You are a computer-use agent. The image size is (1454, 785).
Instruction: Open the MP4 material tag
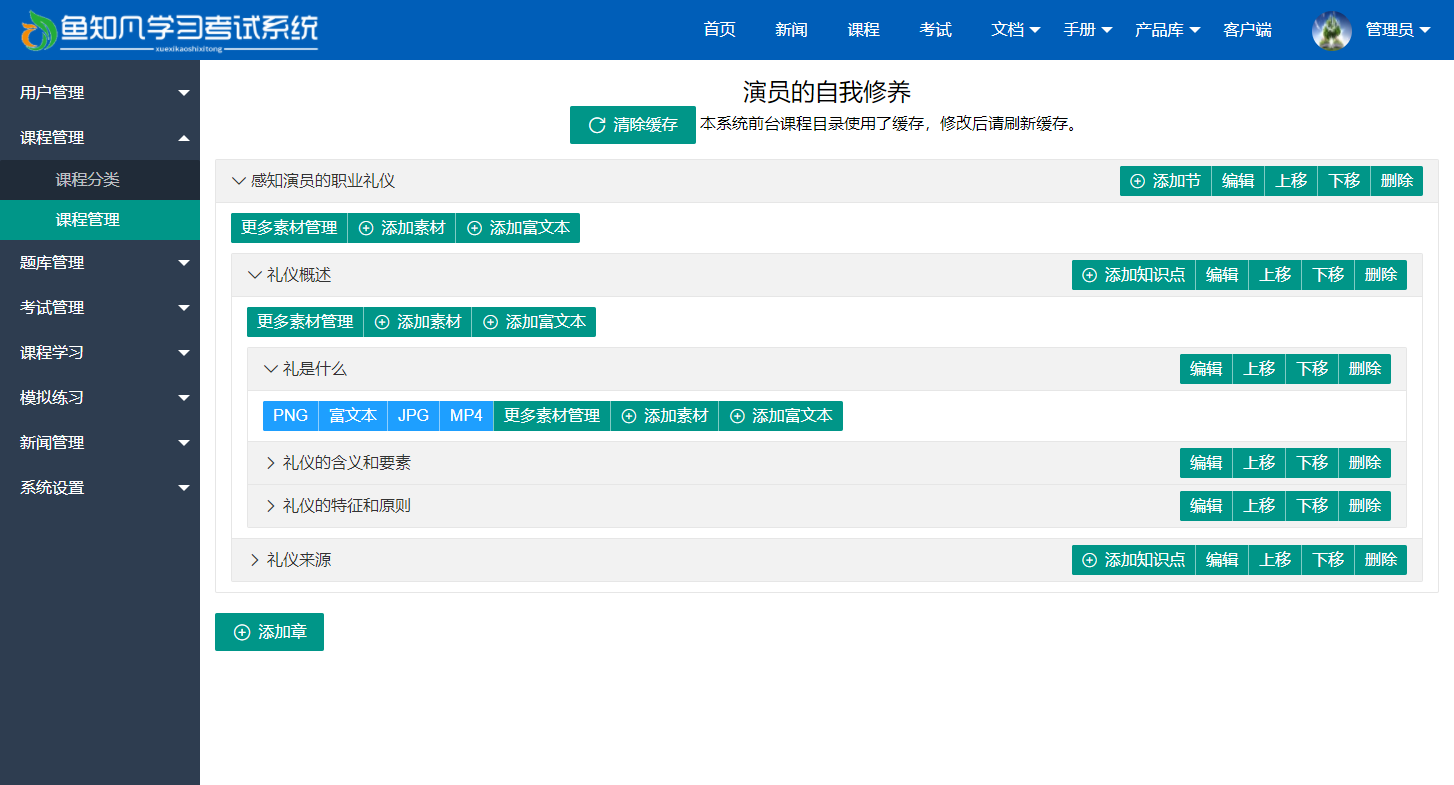pos(467,416)
